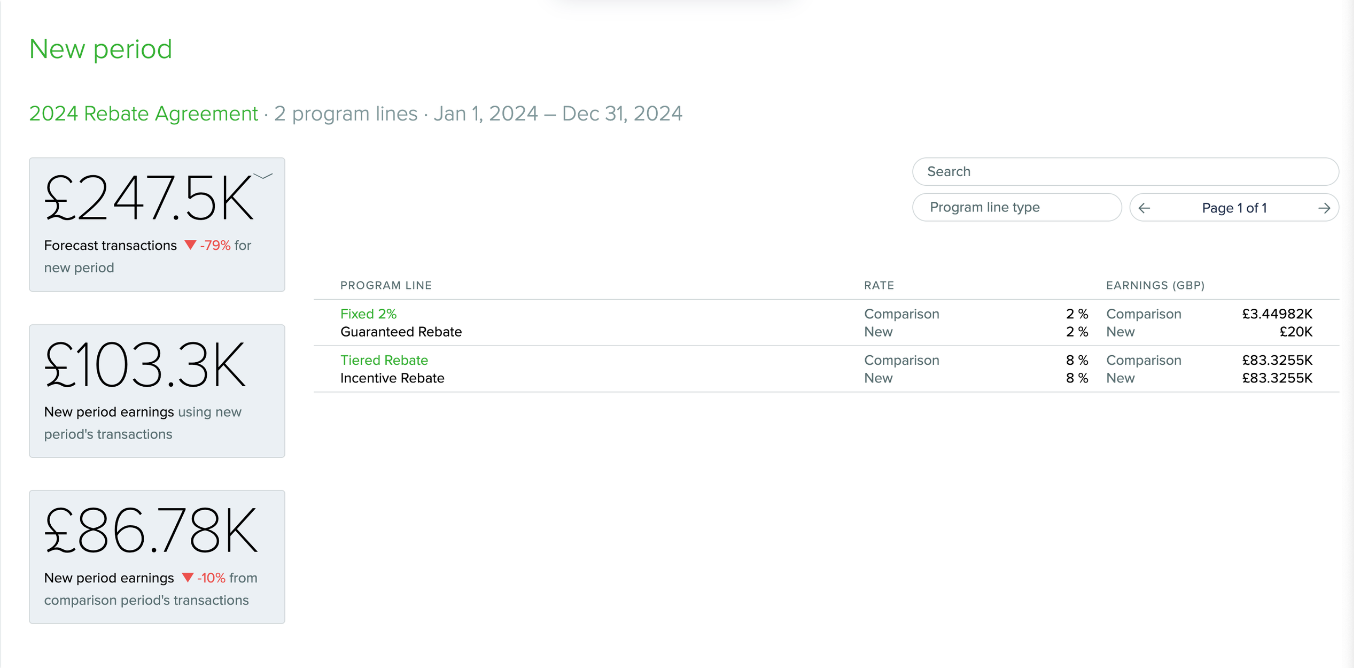The width and height of the screenshot is (1354, 668).
Task: Click the Incentive Rebate row label
Action: pos(392,378)
